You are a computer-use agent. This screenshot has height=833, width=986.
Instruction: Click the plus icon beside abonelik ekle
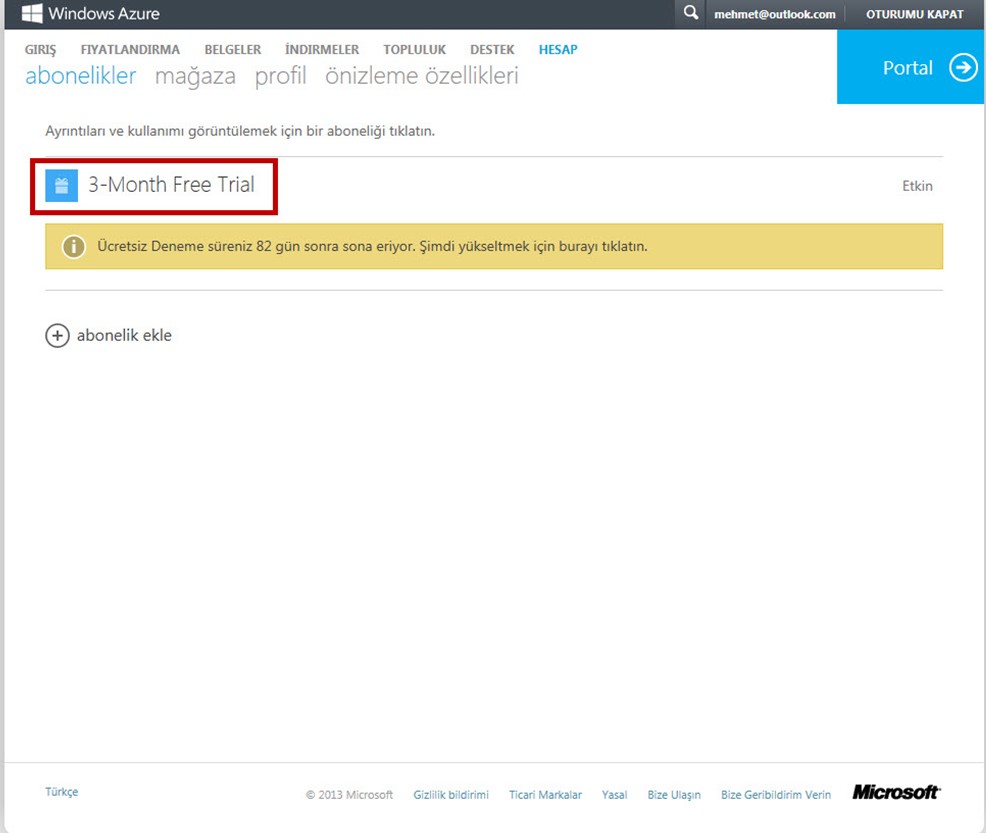pyautogui.click(x=57, y=335)
